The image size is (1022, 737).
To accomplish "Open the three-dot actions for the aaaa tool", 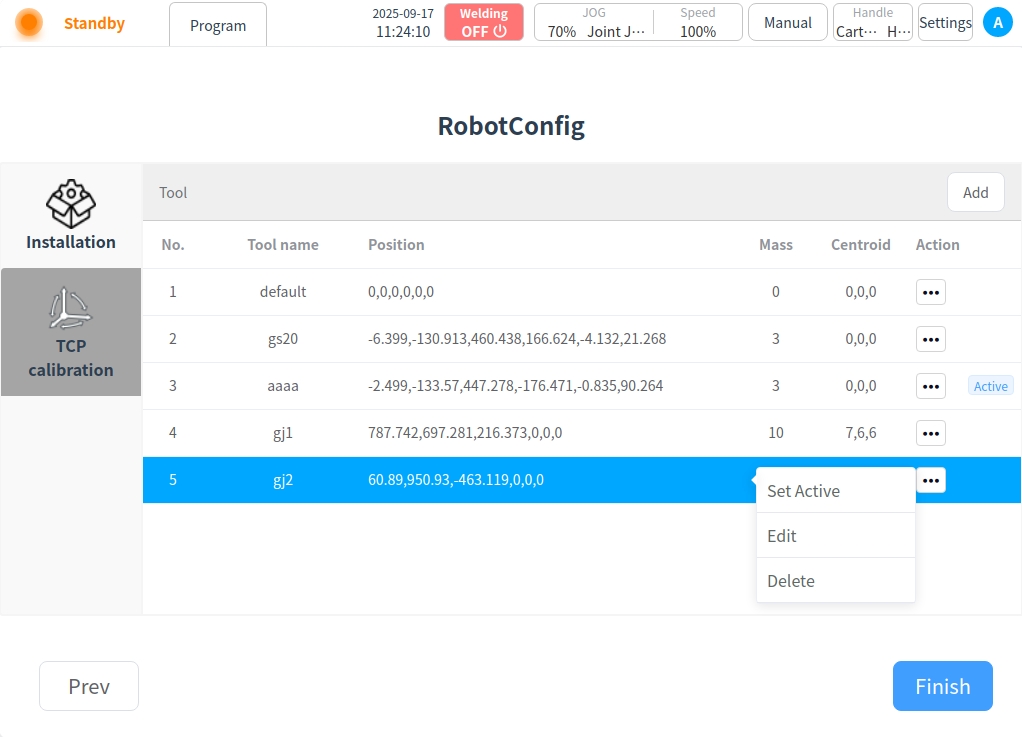I will point(930,386).
